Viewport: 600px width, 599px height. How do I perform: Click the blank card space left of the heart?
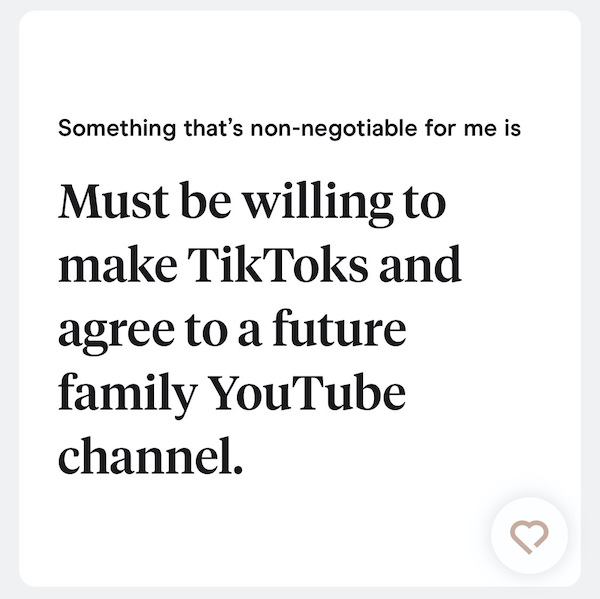pos(250,536)
